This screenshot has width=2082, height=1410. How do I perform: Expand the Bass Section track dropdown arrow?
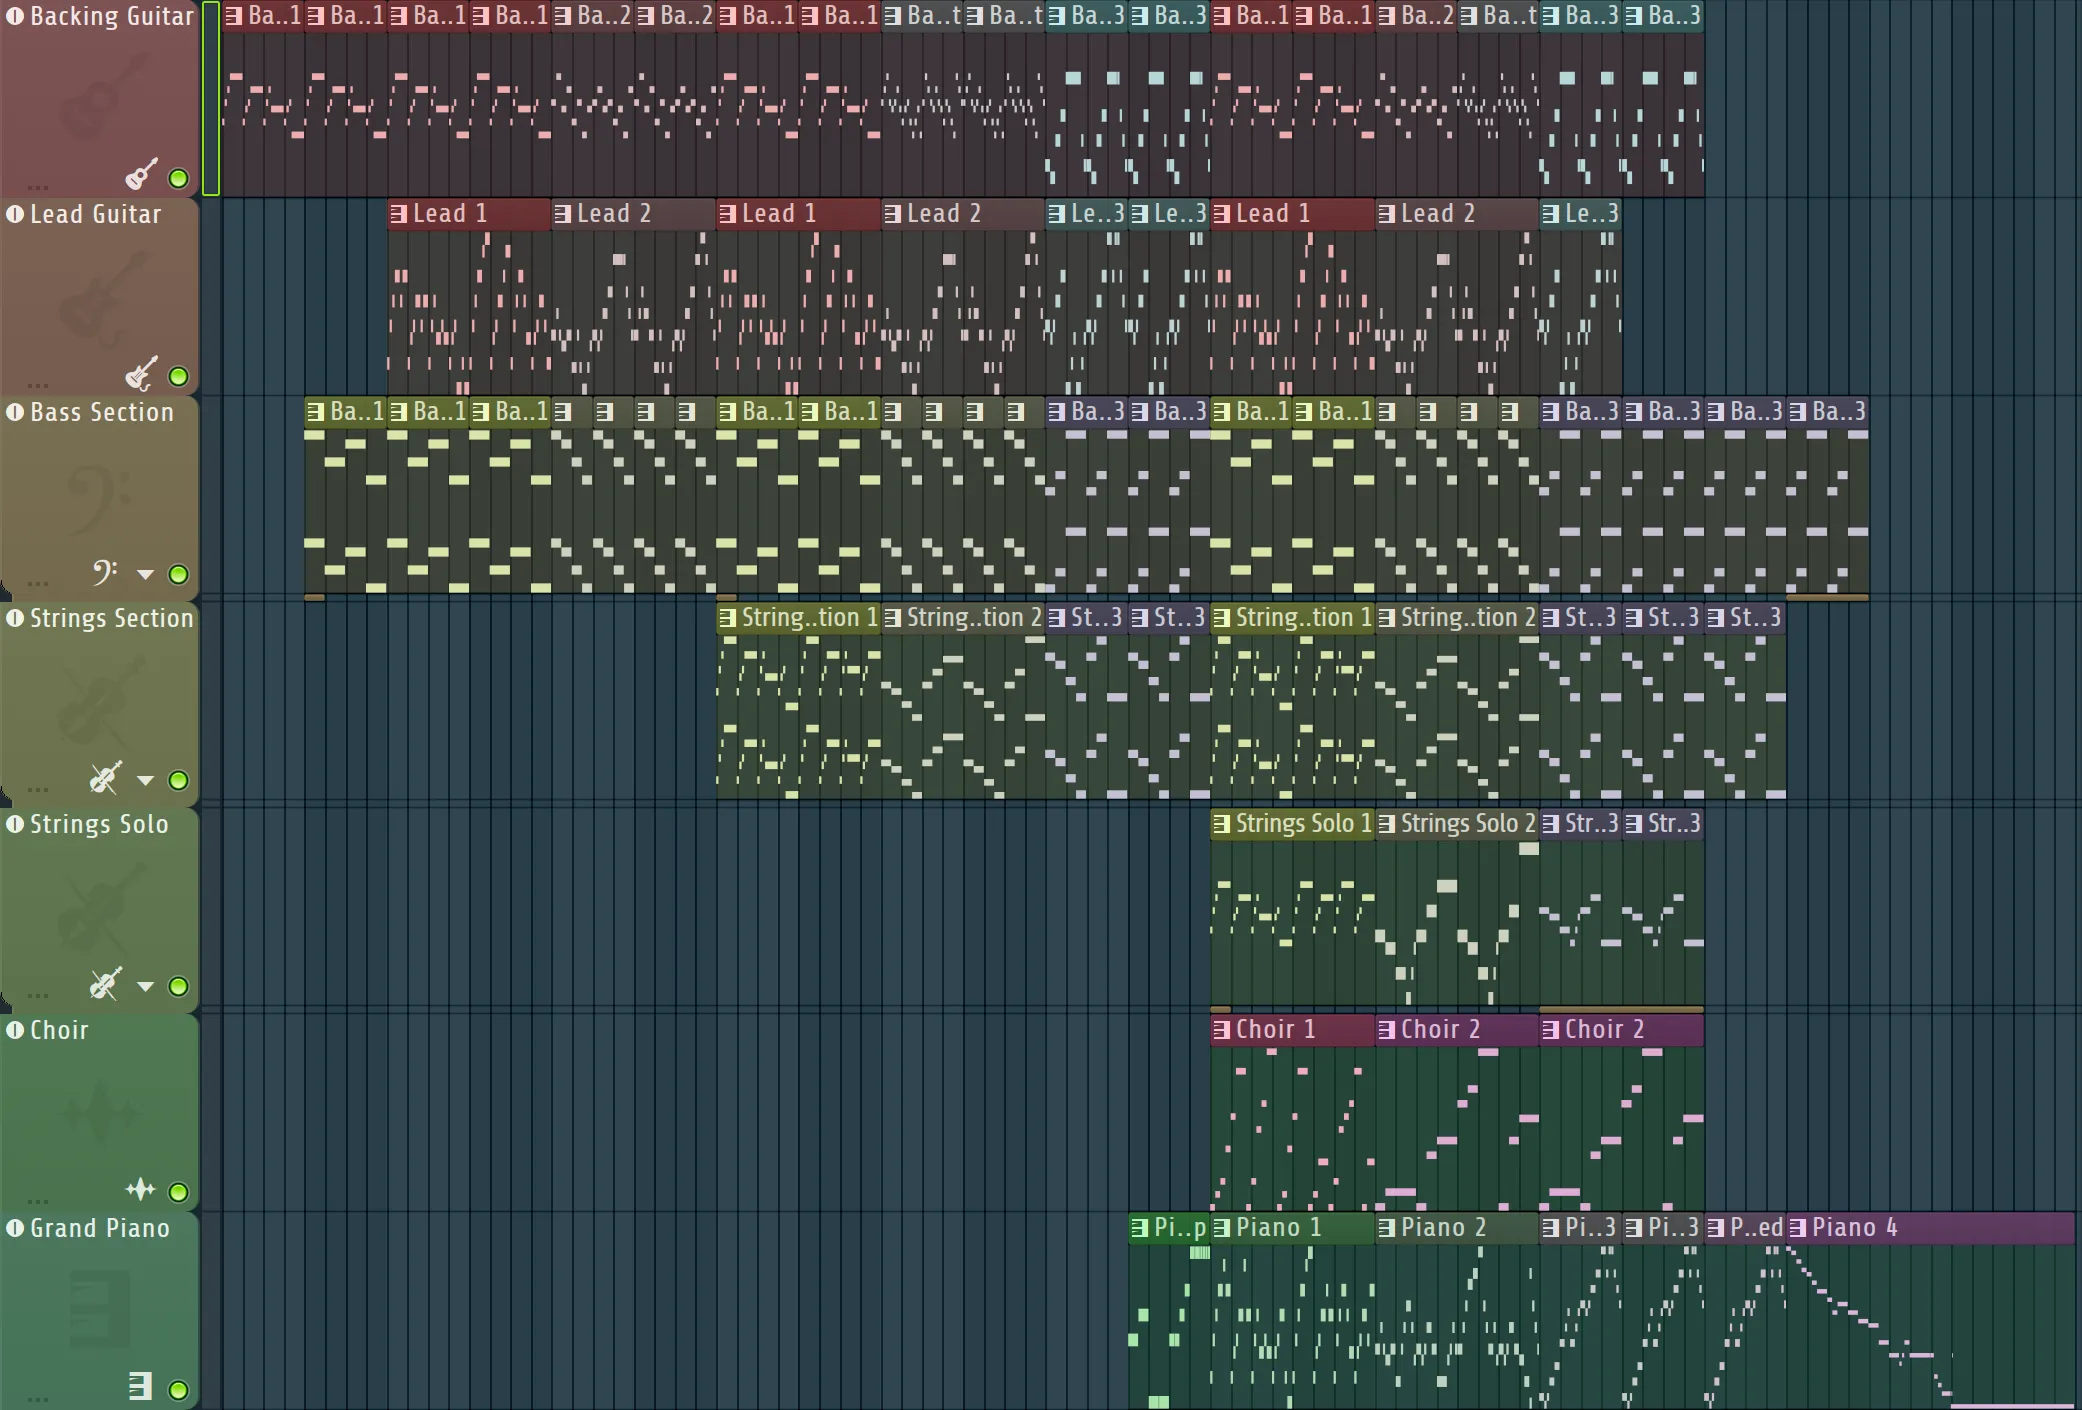point(145,574)
